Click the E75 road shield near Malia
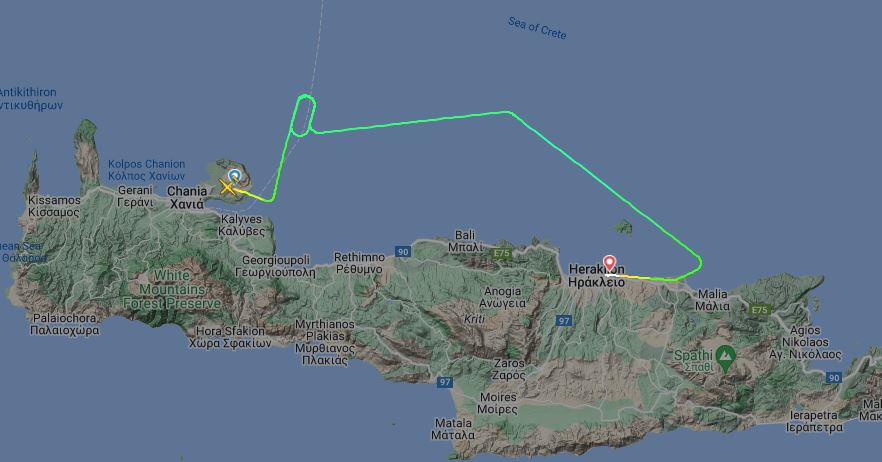The width and height of the screenshot is (882, 462). click(x=759, y=310)
